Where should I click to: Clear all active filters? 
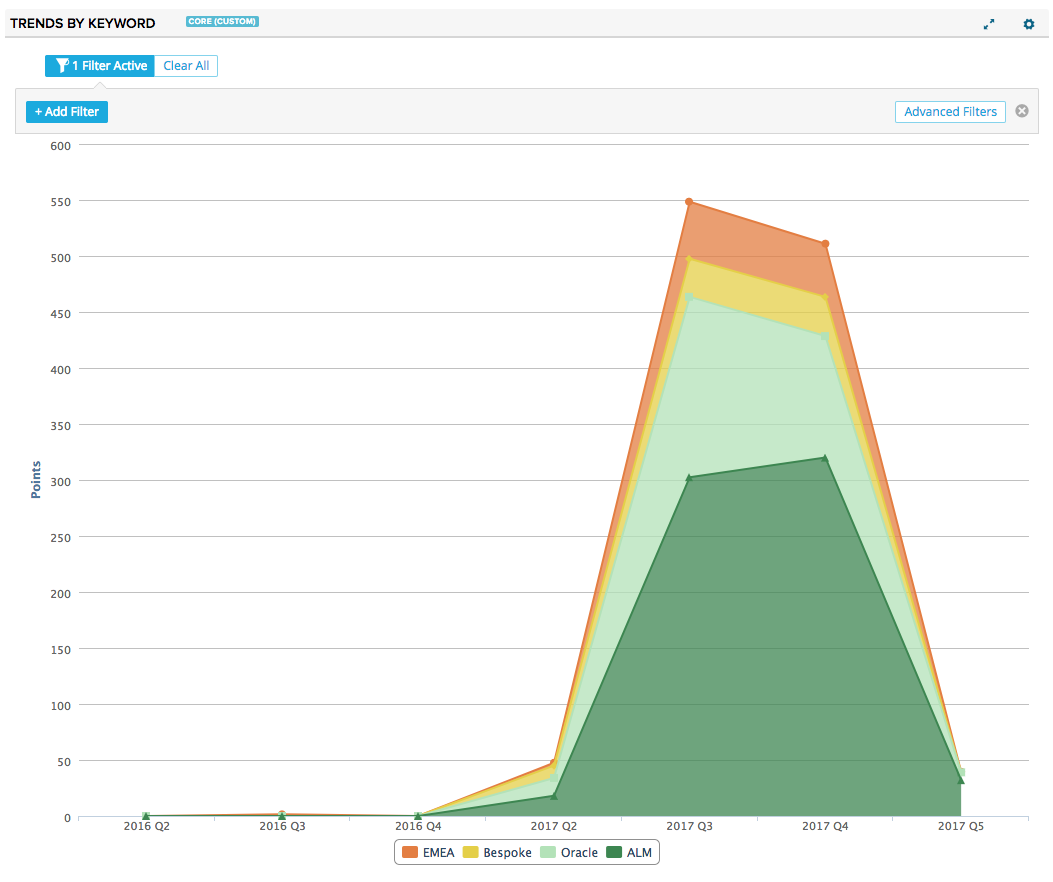click(186, 66)
